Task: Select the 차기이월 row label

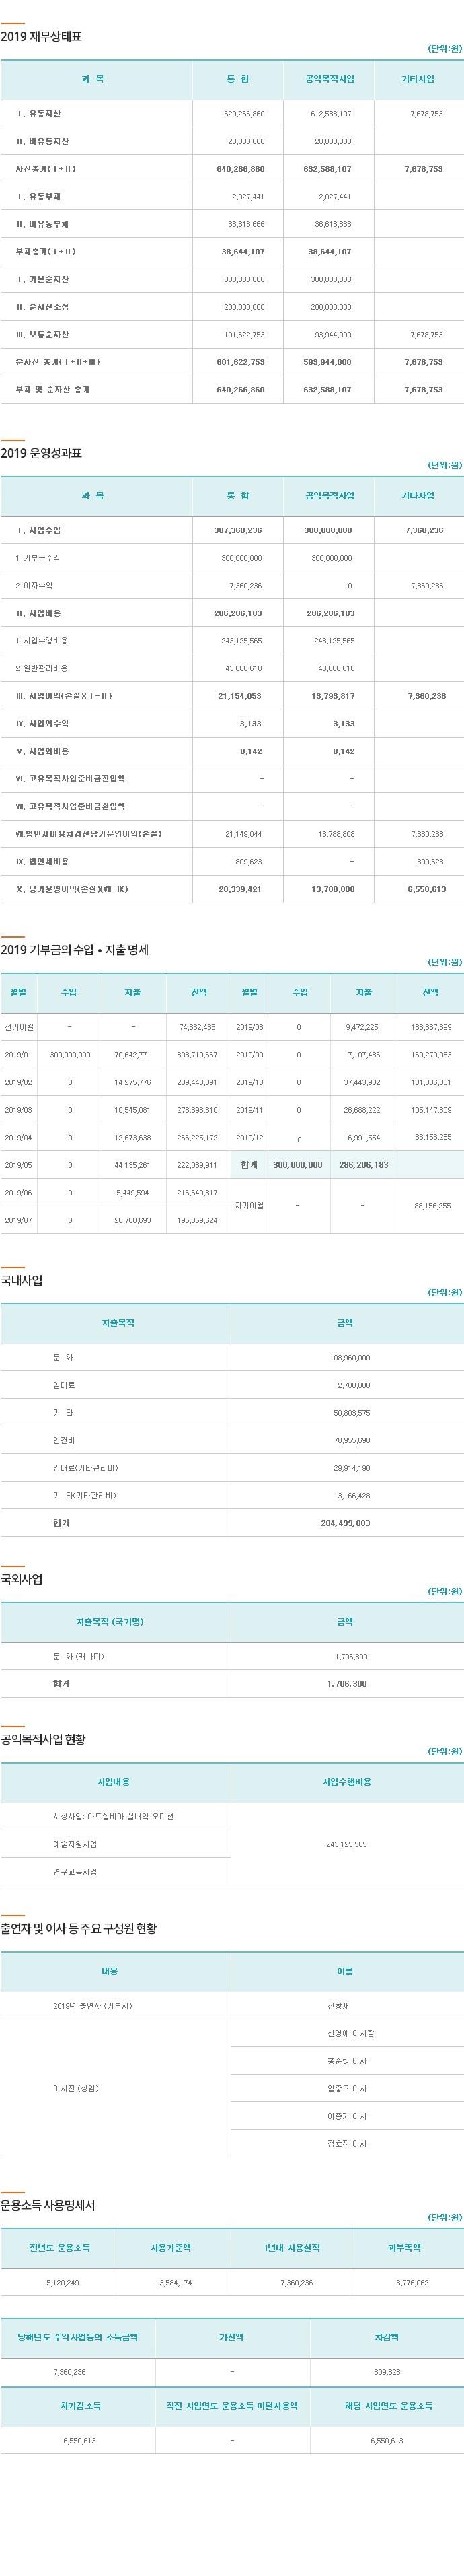Action: 250,1206
